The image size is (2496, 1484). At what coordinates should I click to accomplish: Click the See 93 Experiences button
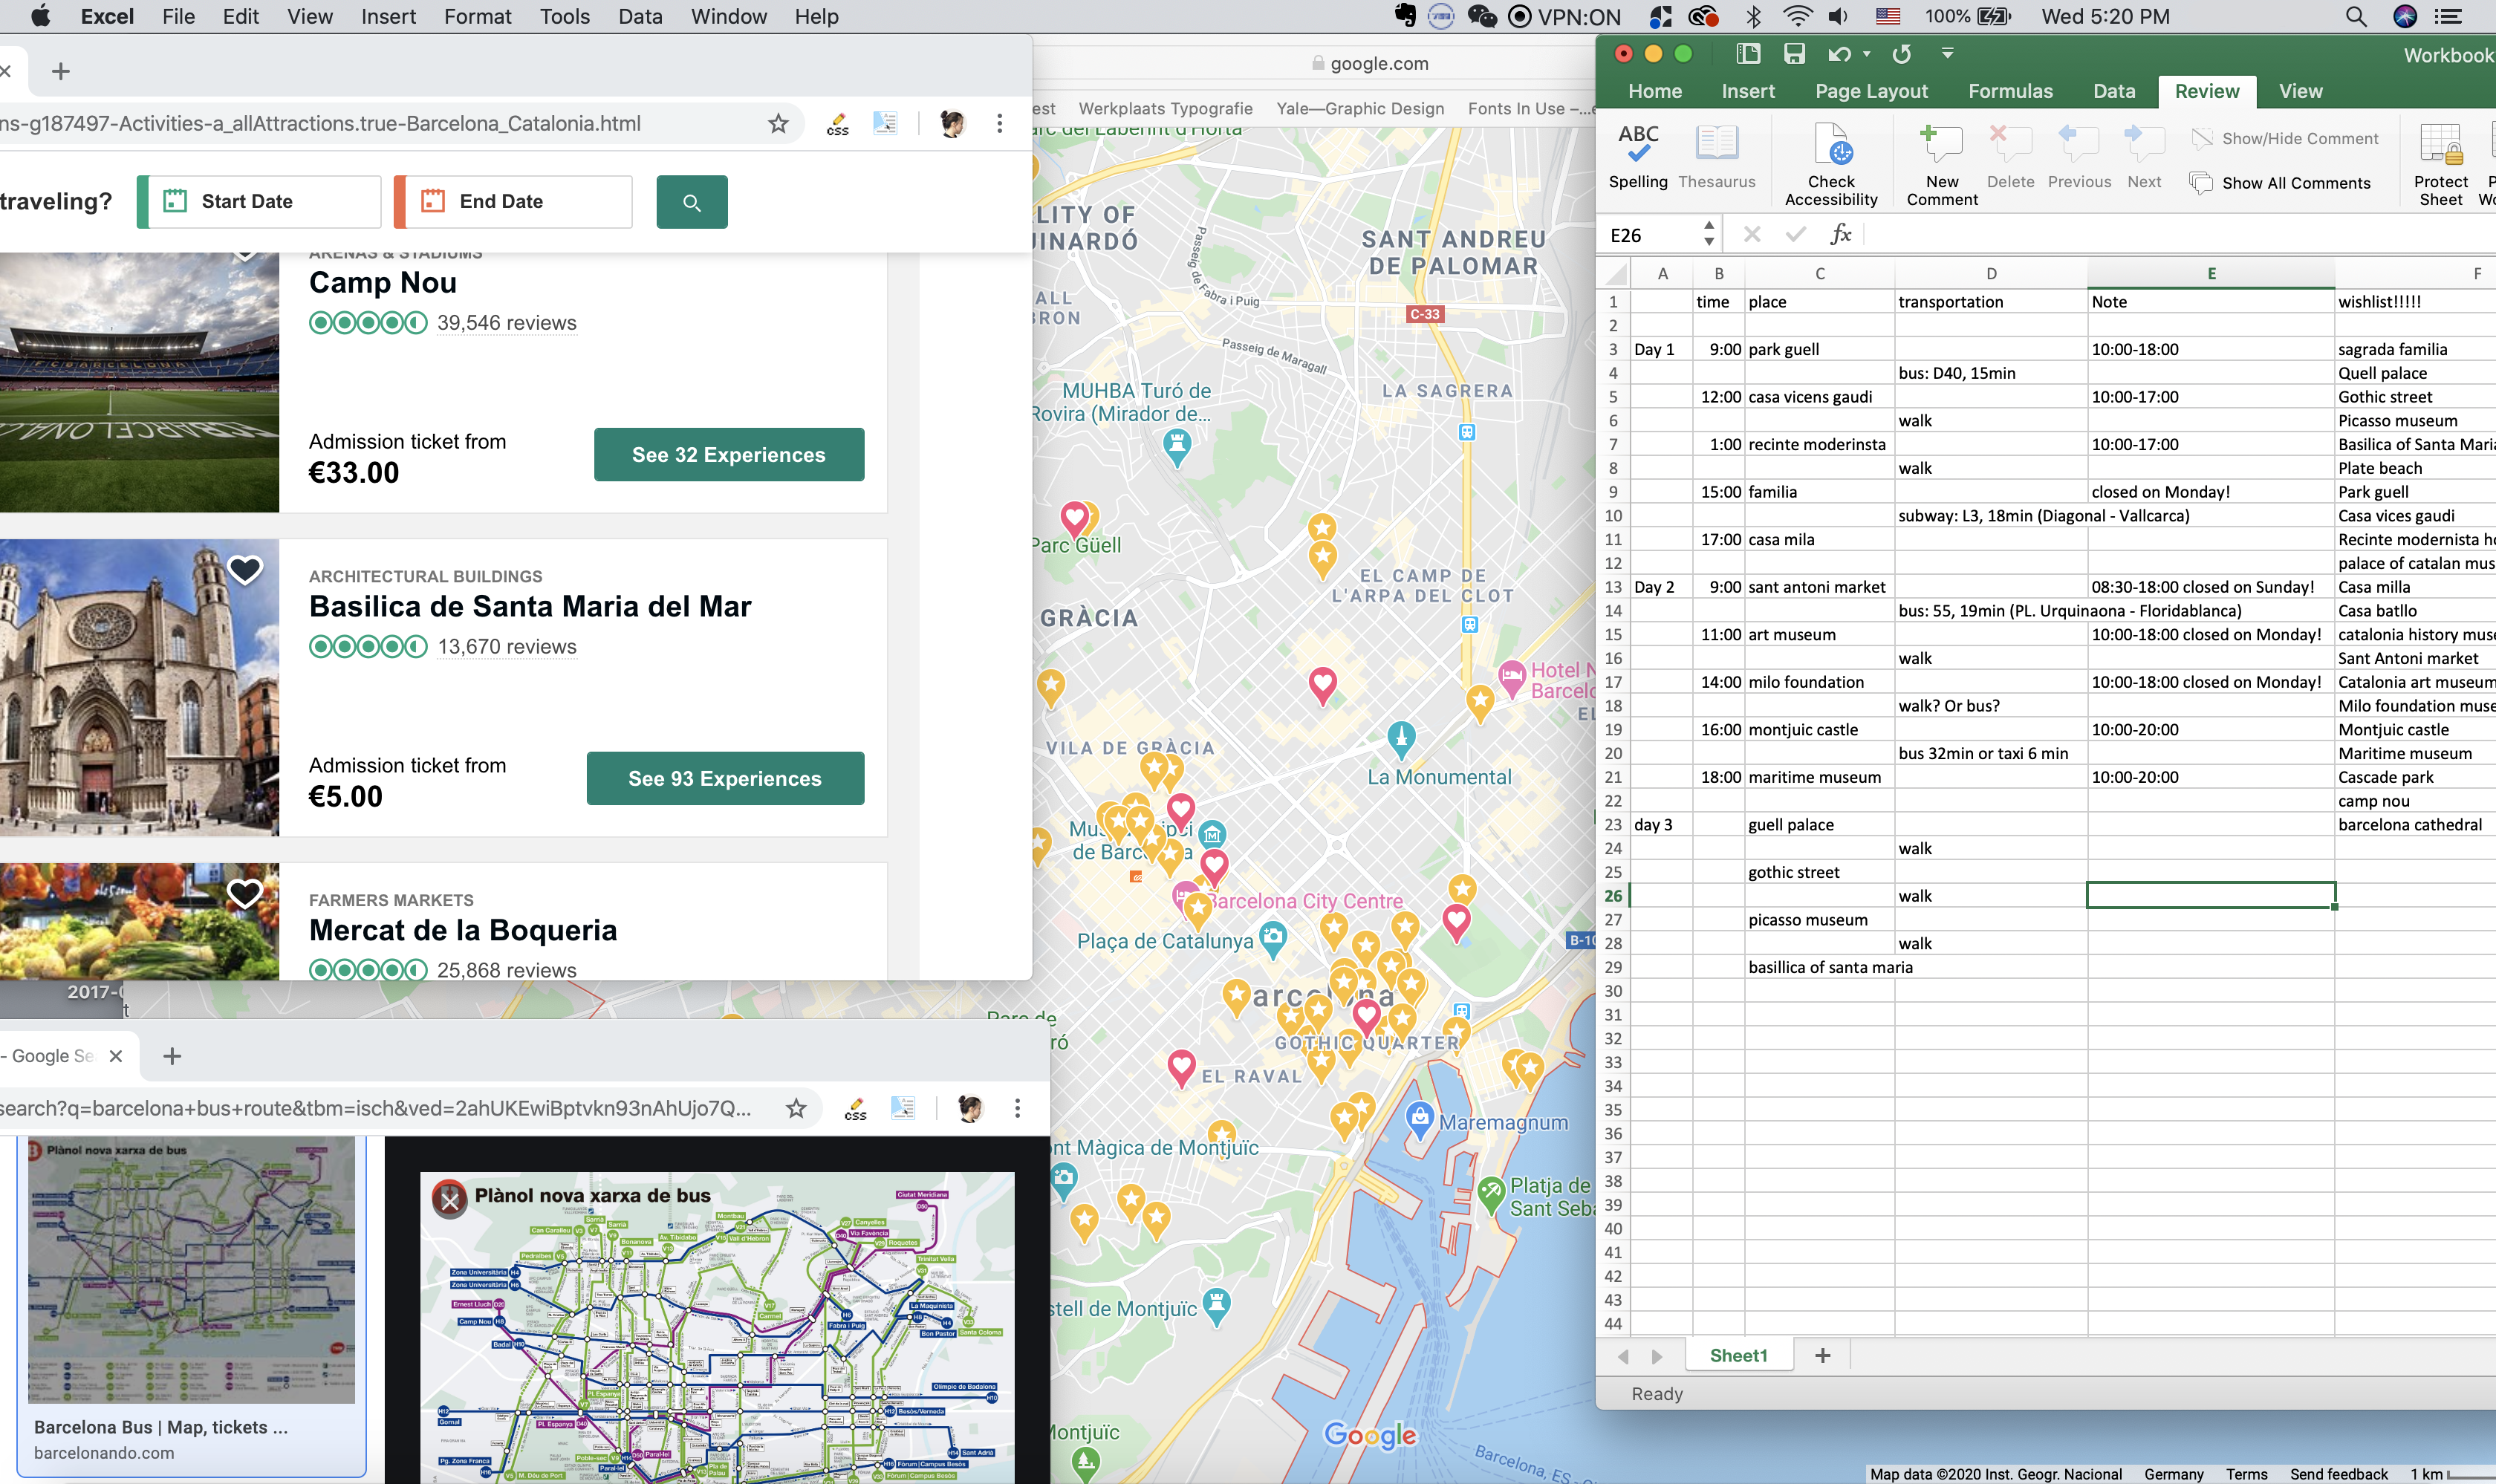[x=725, y=779]
